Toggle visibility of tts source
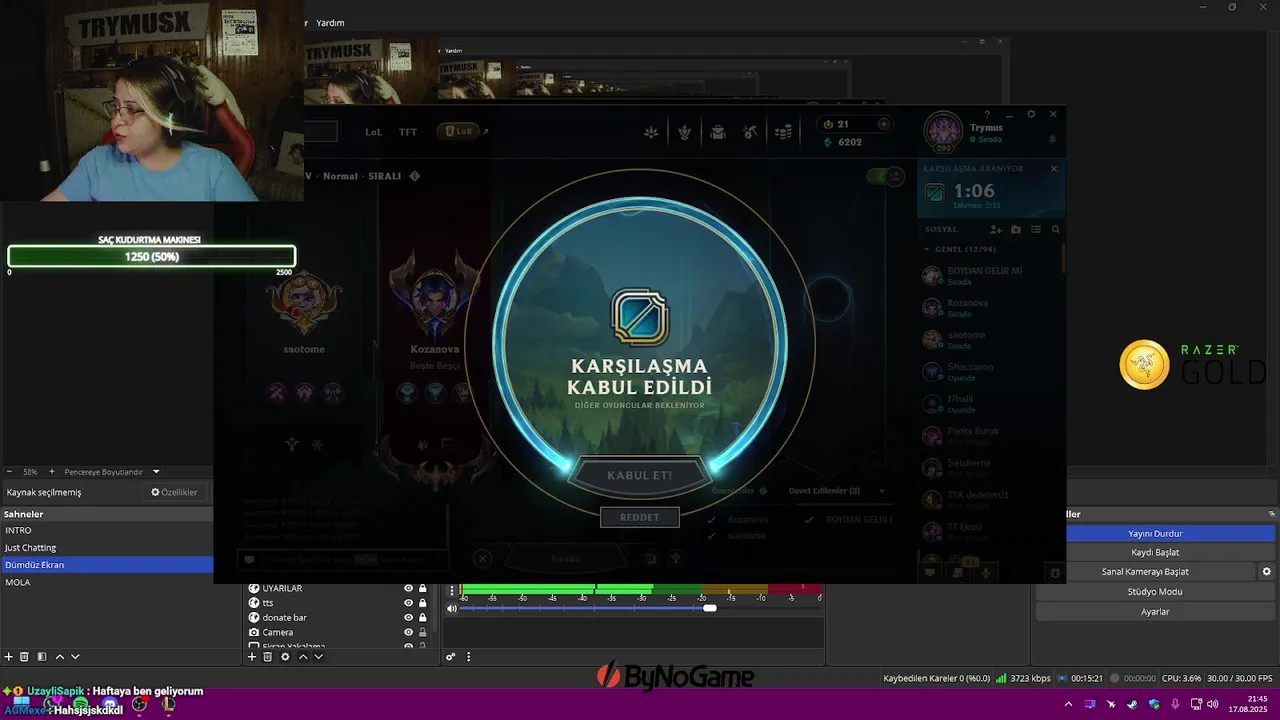 tap(408, 603)
